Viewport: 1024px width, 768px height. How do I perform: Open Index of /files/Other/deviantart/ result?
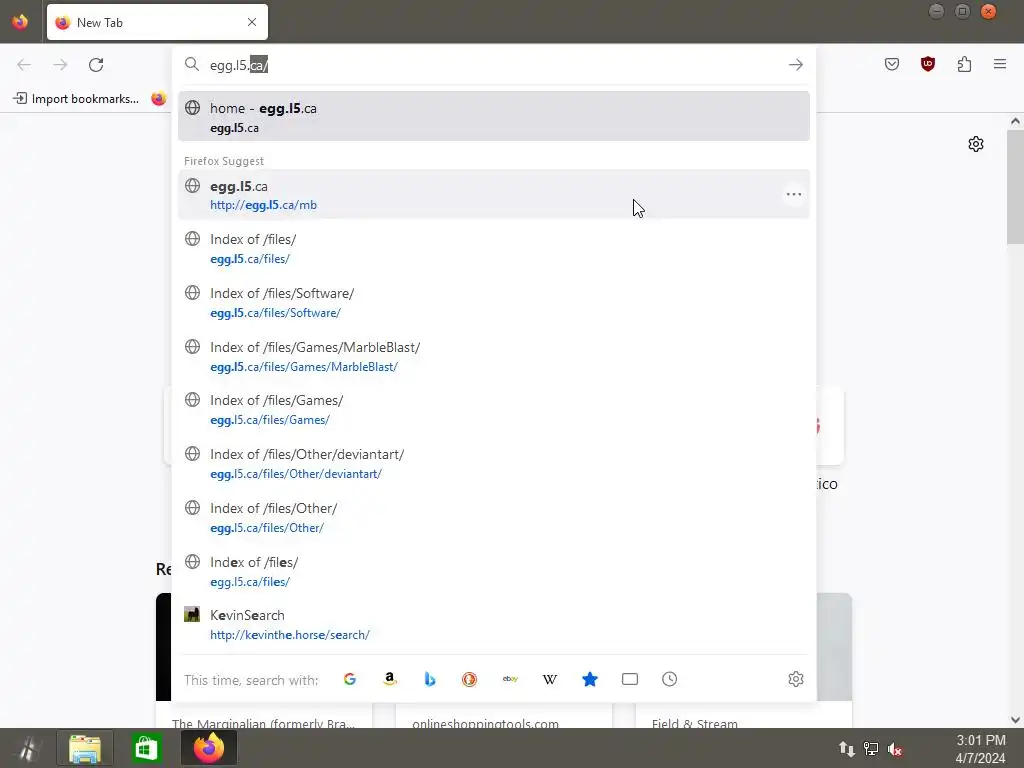(x=494, y=464)
